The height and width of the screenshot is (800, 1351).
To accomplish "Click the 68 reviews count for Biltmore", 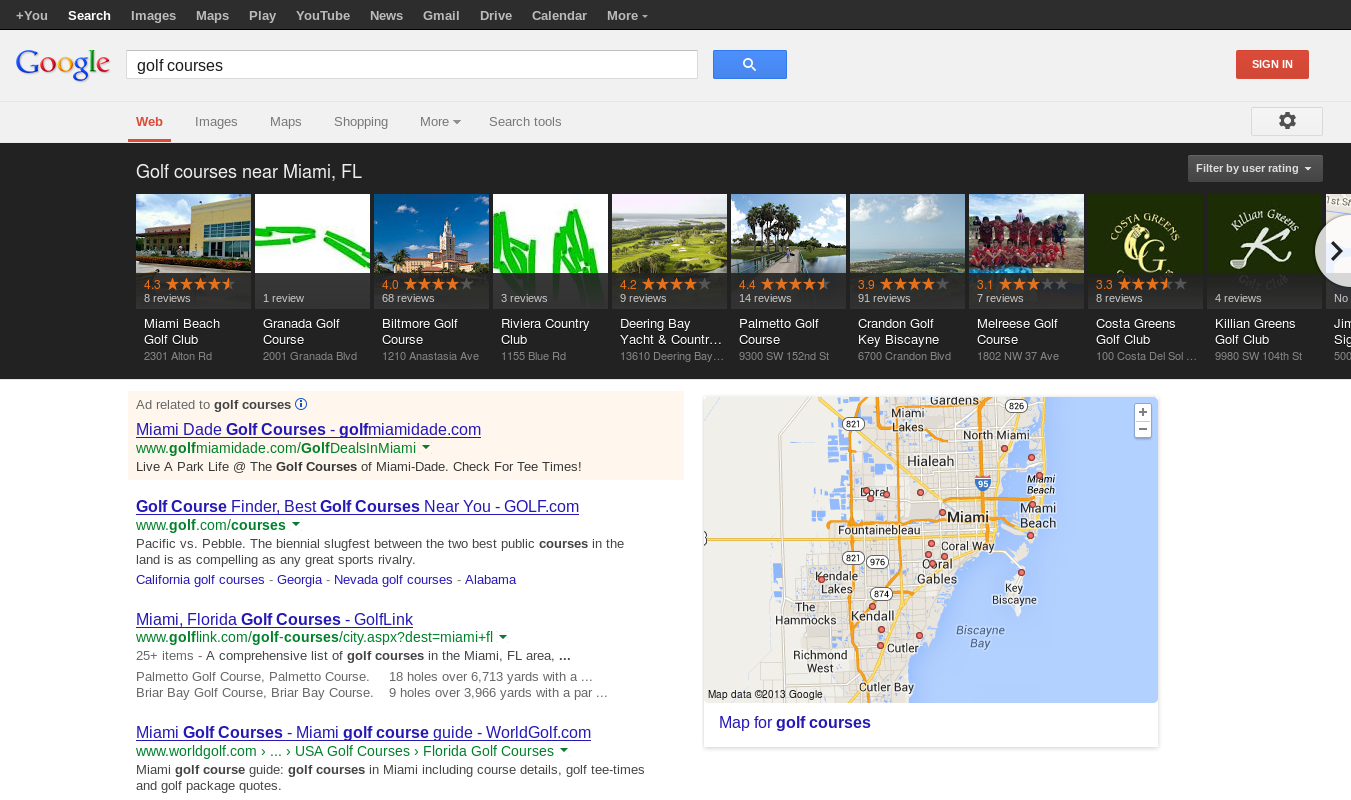I will click(x=408, y=299).
